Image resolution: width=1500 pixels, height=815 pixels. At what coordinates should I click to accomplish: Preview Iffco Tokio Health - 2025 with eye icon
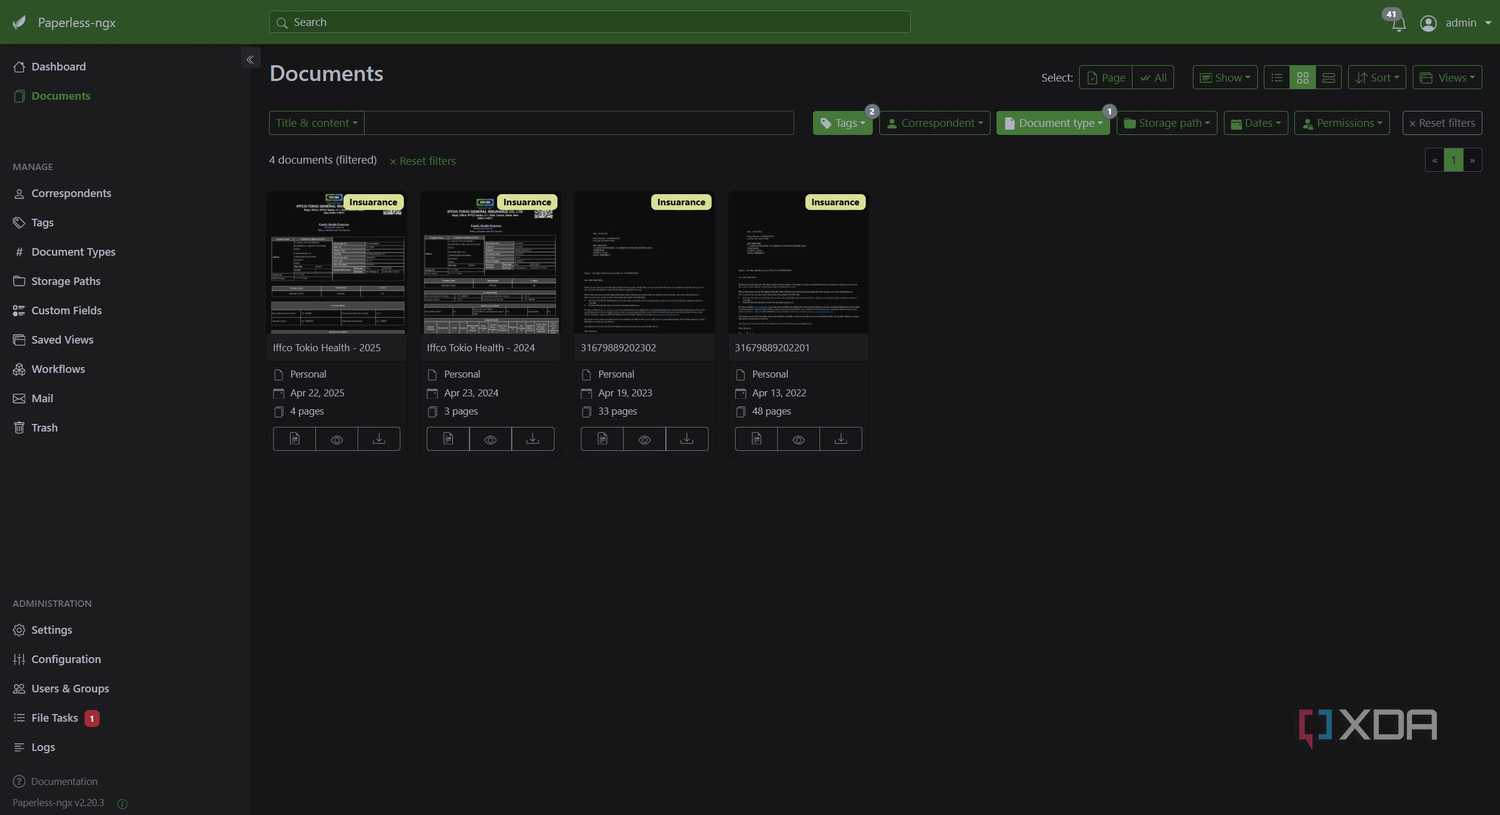[x=337, y=439]
